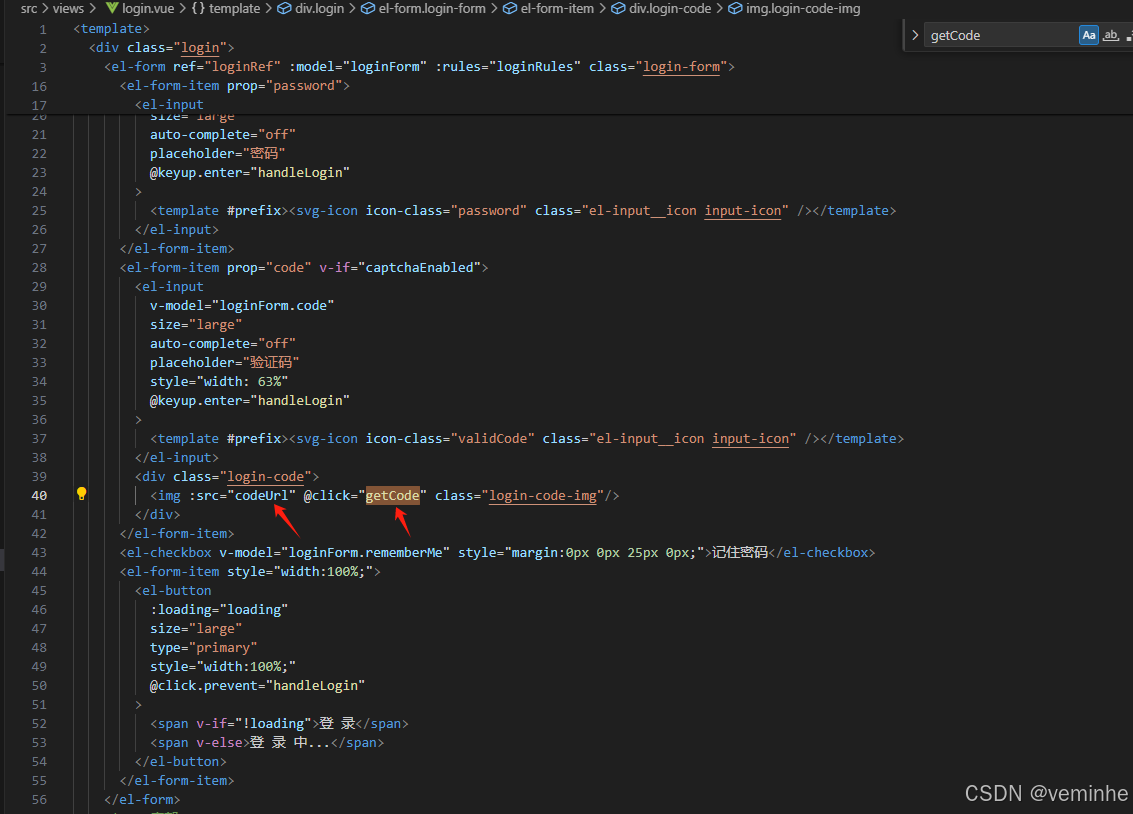Click the closing </el-form> tag on line 56
This screenshot has height=814, width=1133.
click(x=142, y=800)
